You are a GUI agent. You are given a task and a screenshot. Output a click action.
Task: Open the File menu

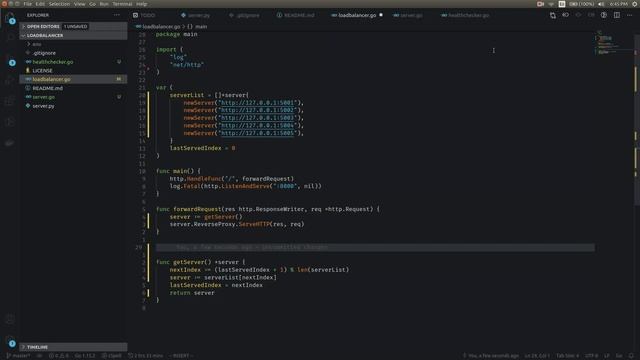[27, 4]
